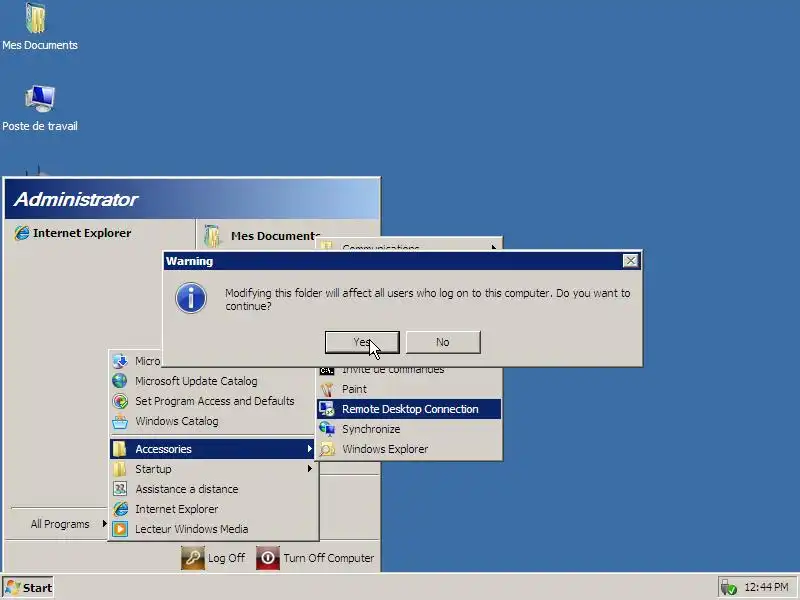Select Lecteur Windows Media menu entry

point(214,529)
